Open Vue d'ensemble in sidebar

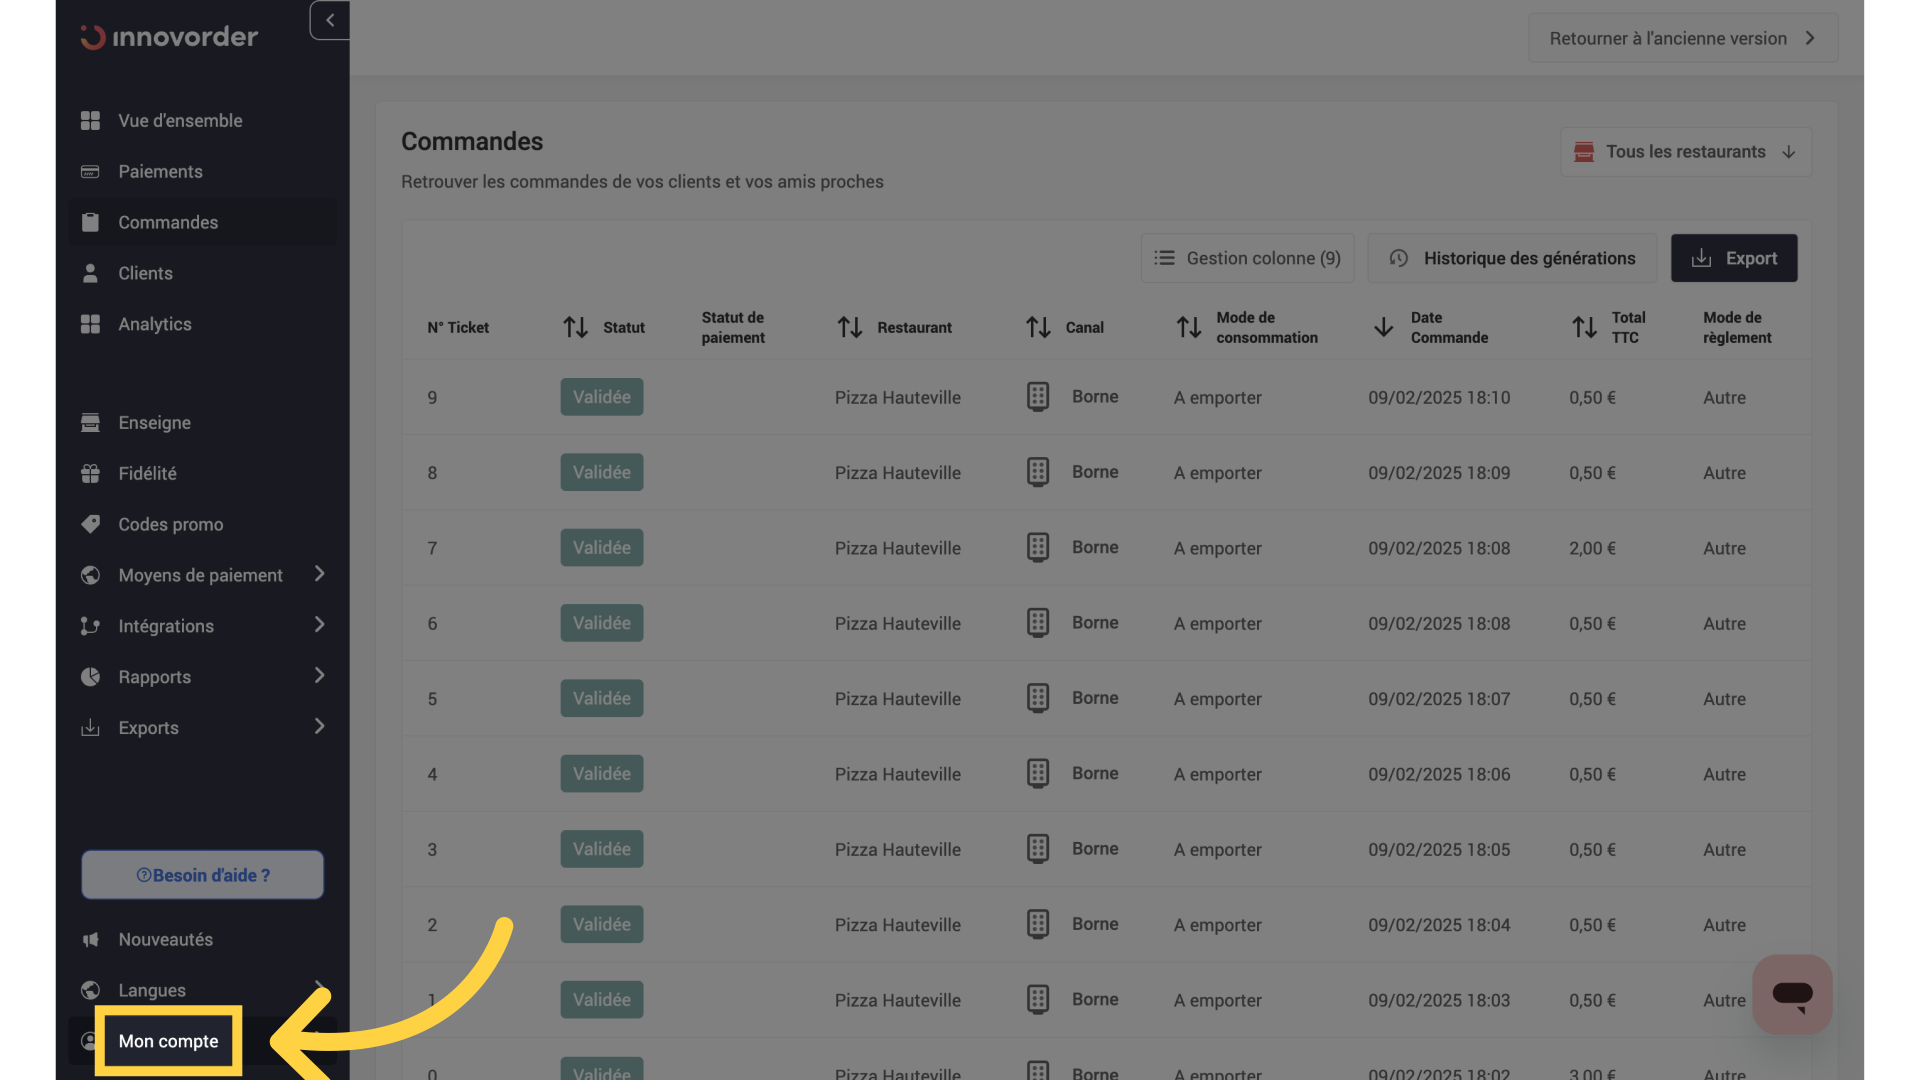click(x=180, y=120)
